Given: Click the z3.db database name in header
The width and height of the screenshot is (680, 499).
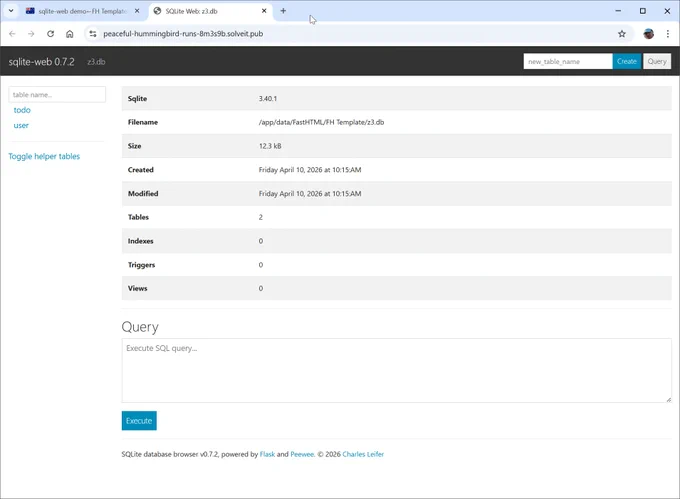Looking at the screenshot, I should [x=96, y=62].
